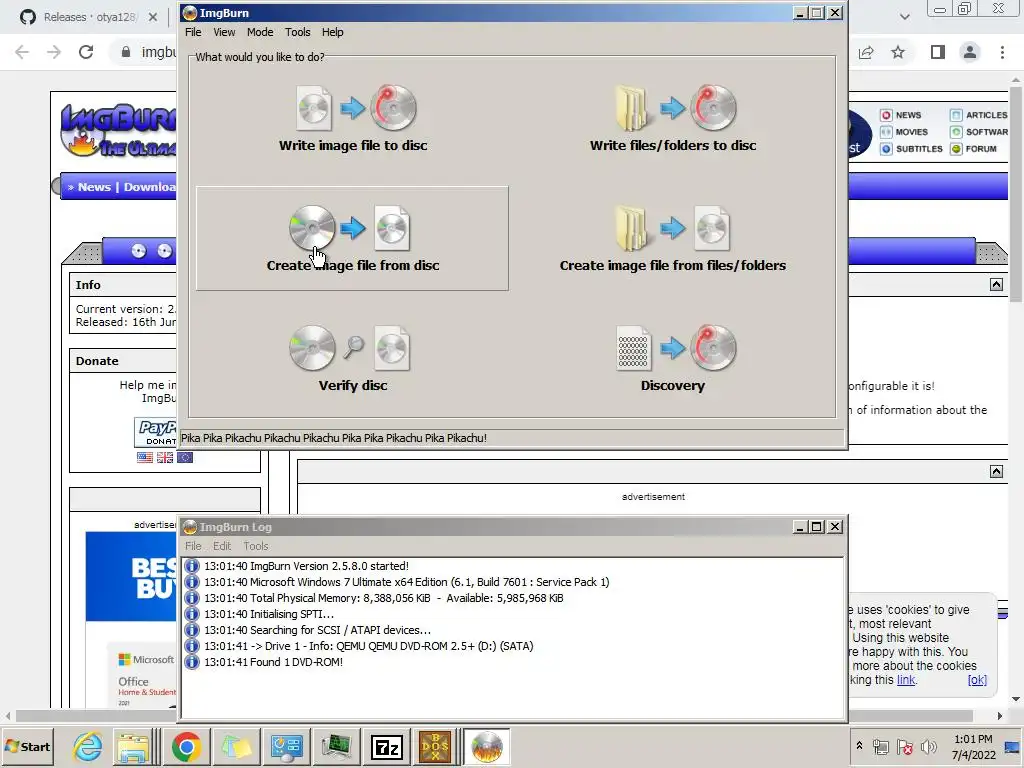This screenshot has height=768, width=1024.
Task: Click Action Center flag tray icon
Action: click(x=904, y=746)
